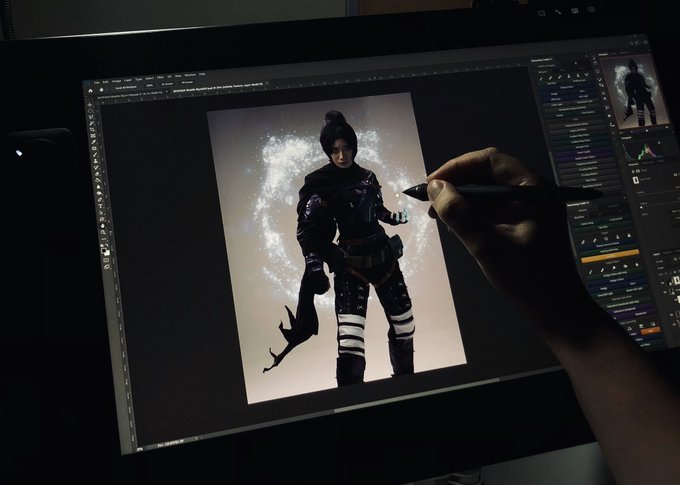Screen dimensions: 680x485
Task: Select the Hand tool in the toolbar
Action: (102, 226)
